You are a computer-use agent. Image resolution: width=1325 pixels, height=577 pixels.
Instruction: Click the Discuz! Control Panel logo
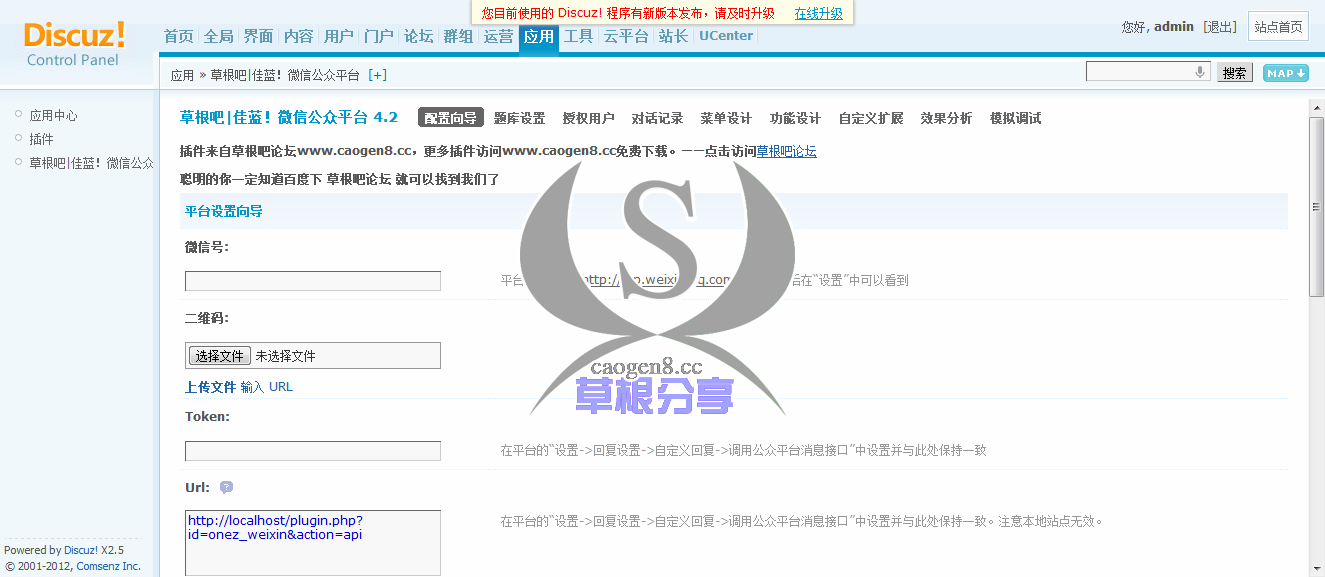tap(74, 44)
